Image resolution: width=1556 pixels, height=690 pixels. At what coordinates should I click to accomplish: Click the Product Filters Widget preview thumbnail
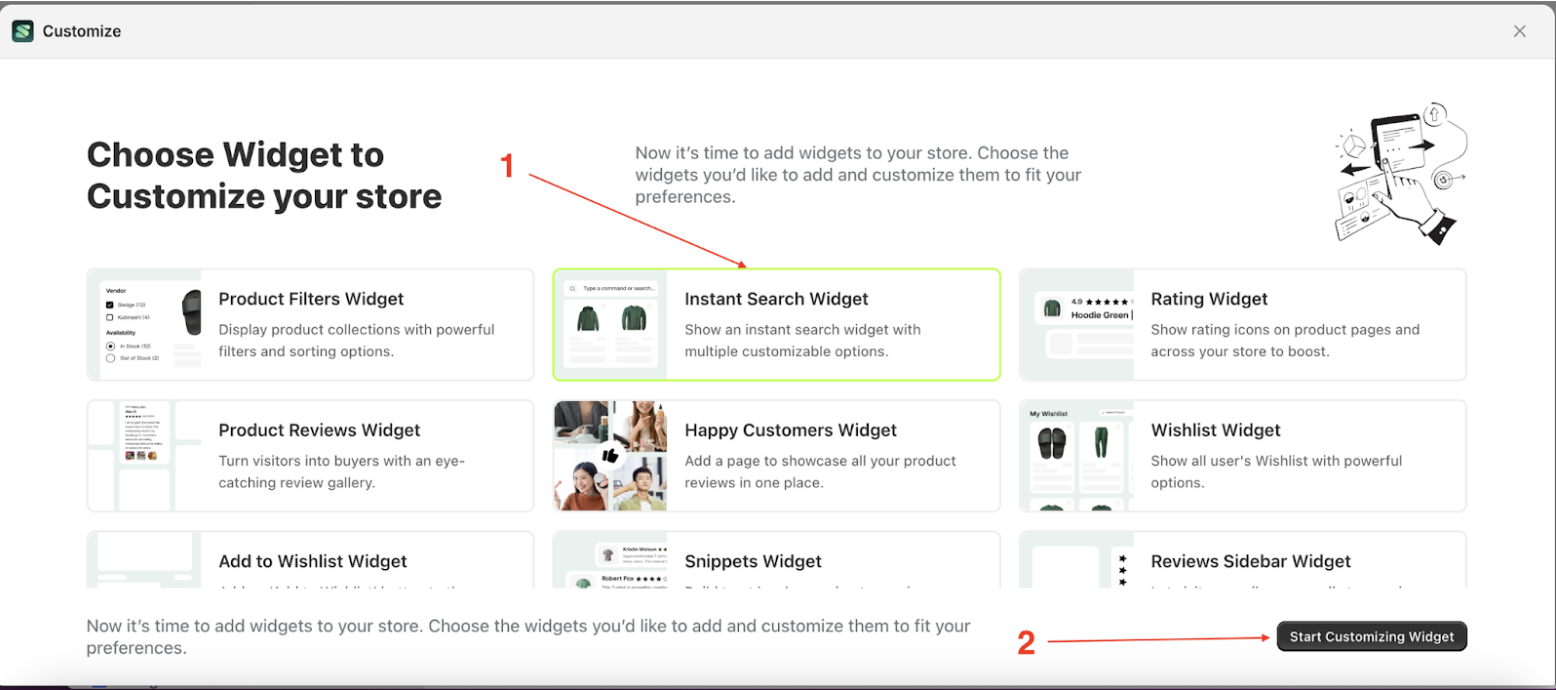click(145, 325)
